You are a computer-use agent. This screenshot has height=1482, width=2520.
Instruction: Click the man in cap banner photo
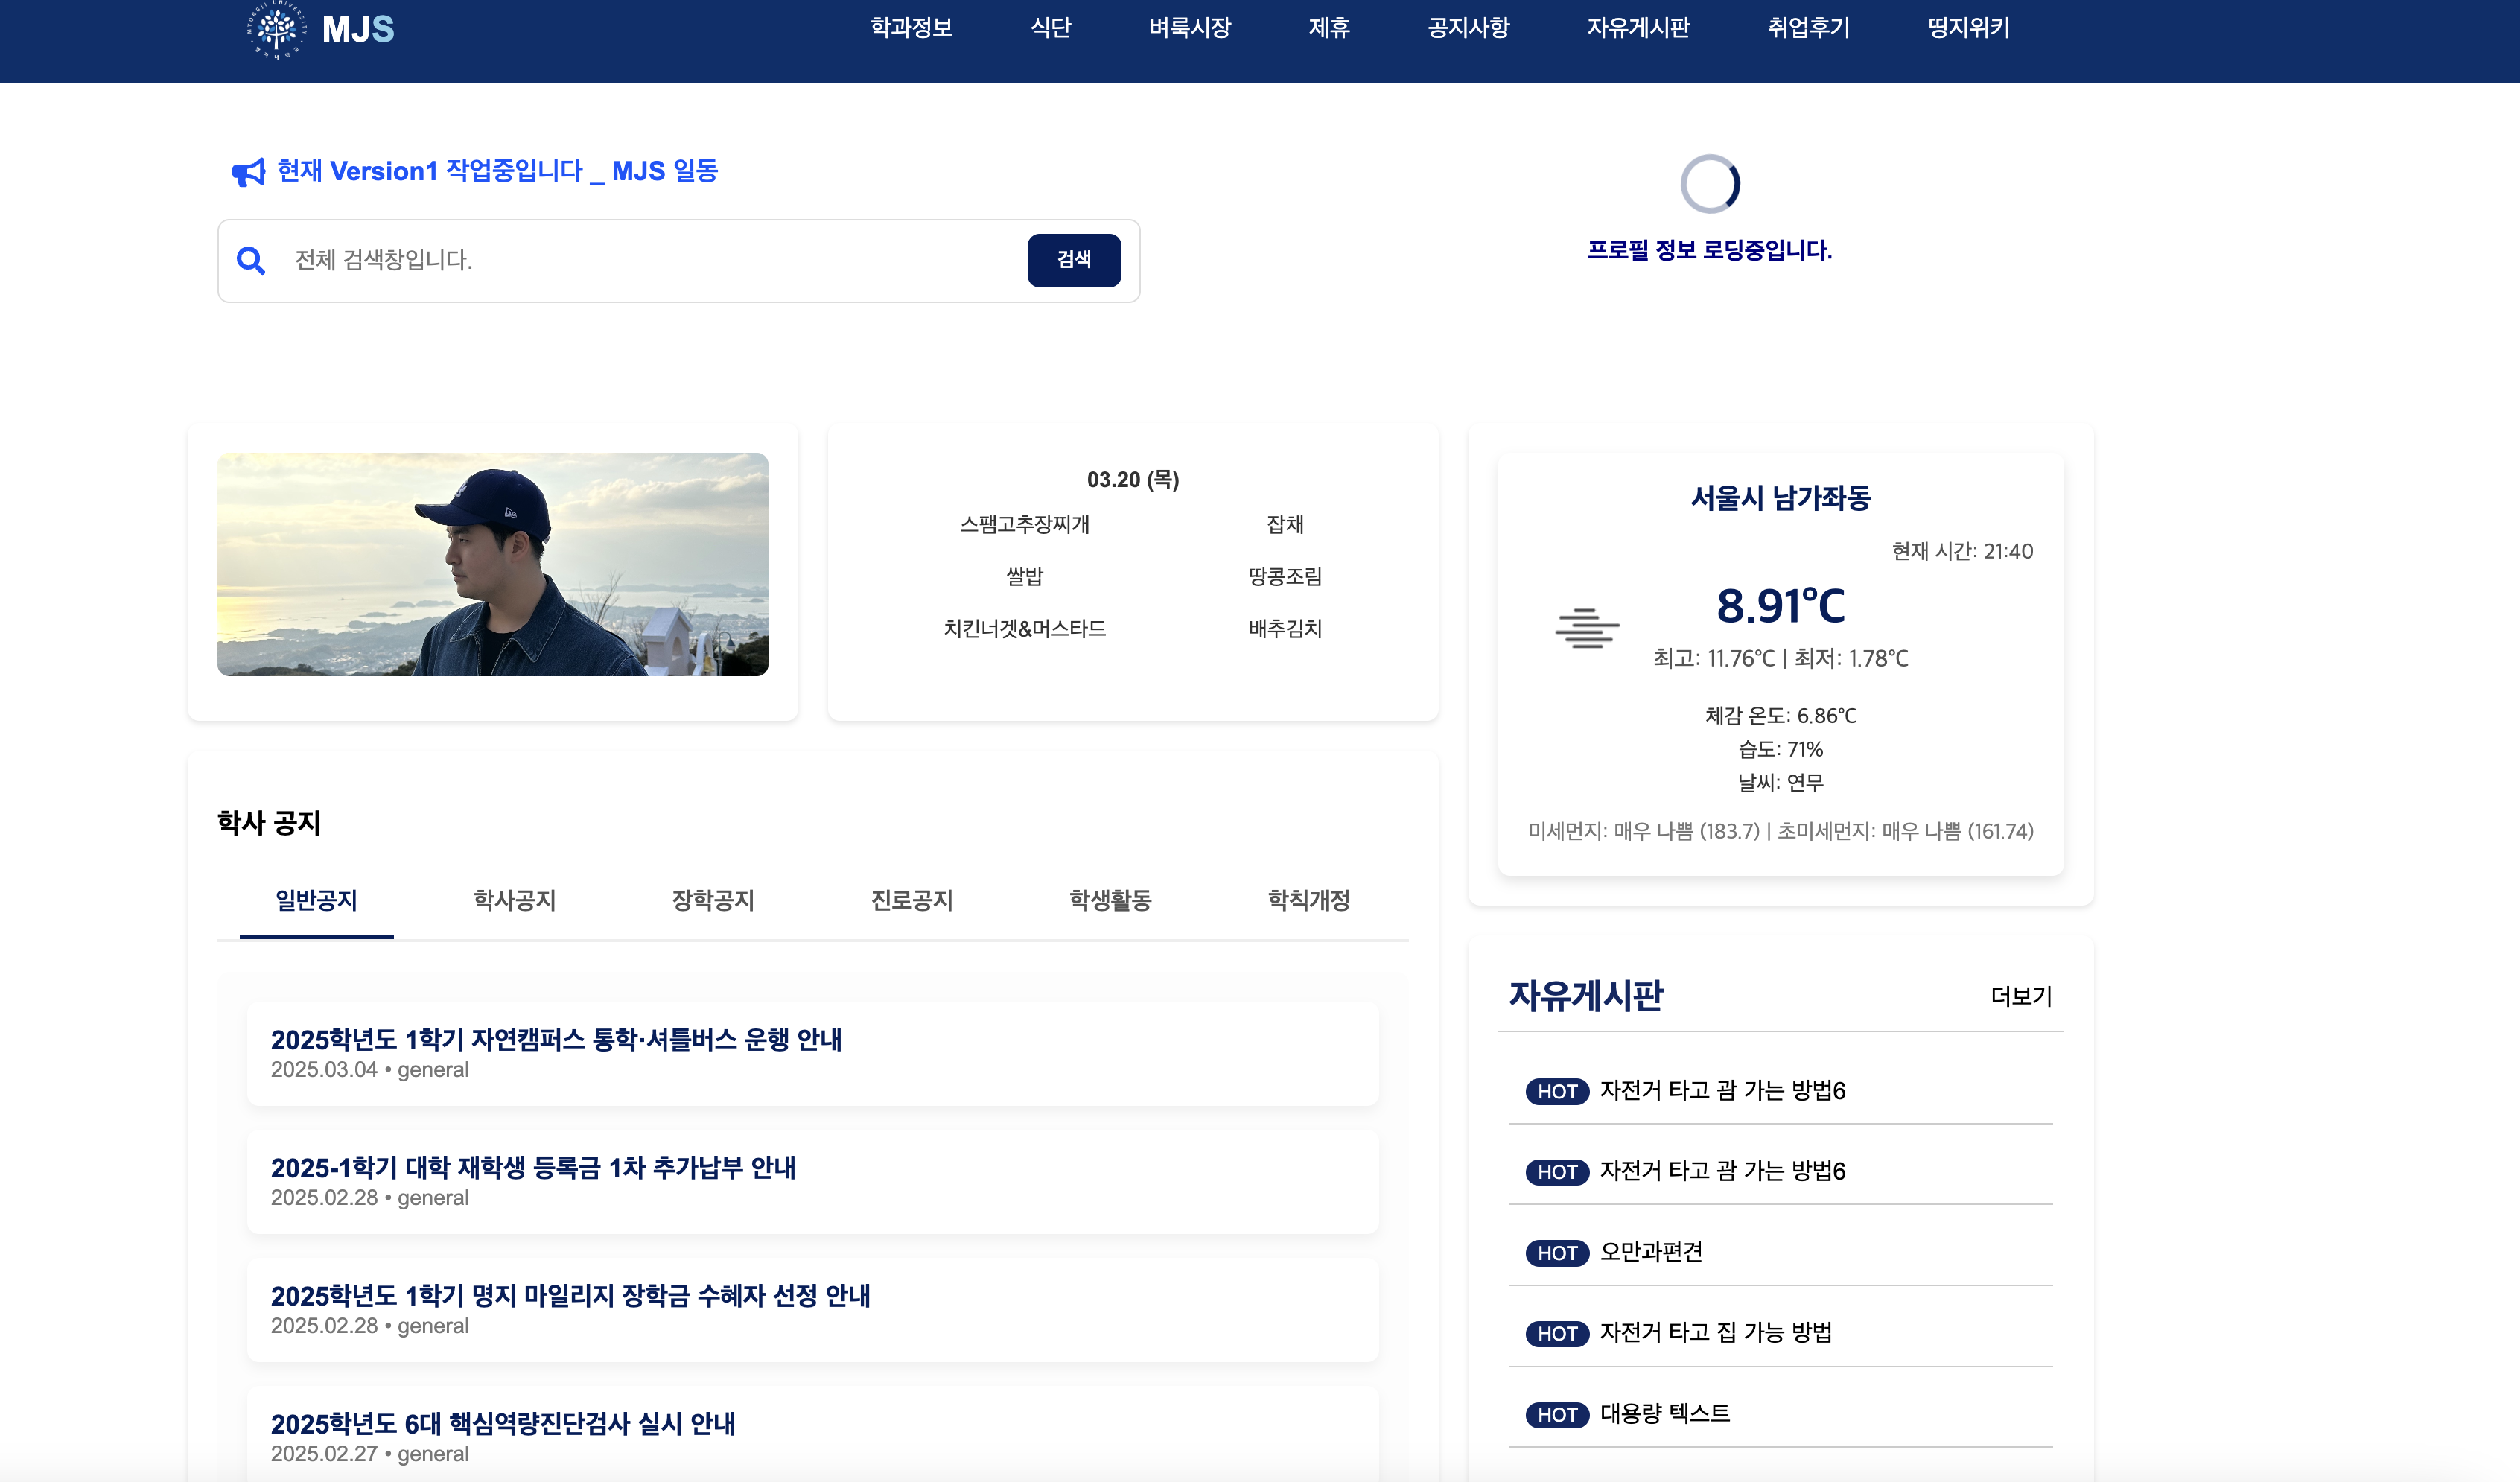click(x=492, y=565)
